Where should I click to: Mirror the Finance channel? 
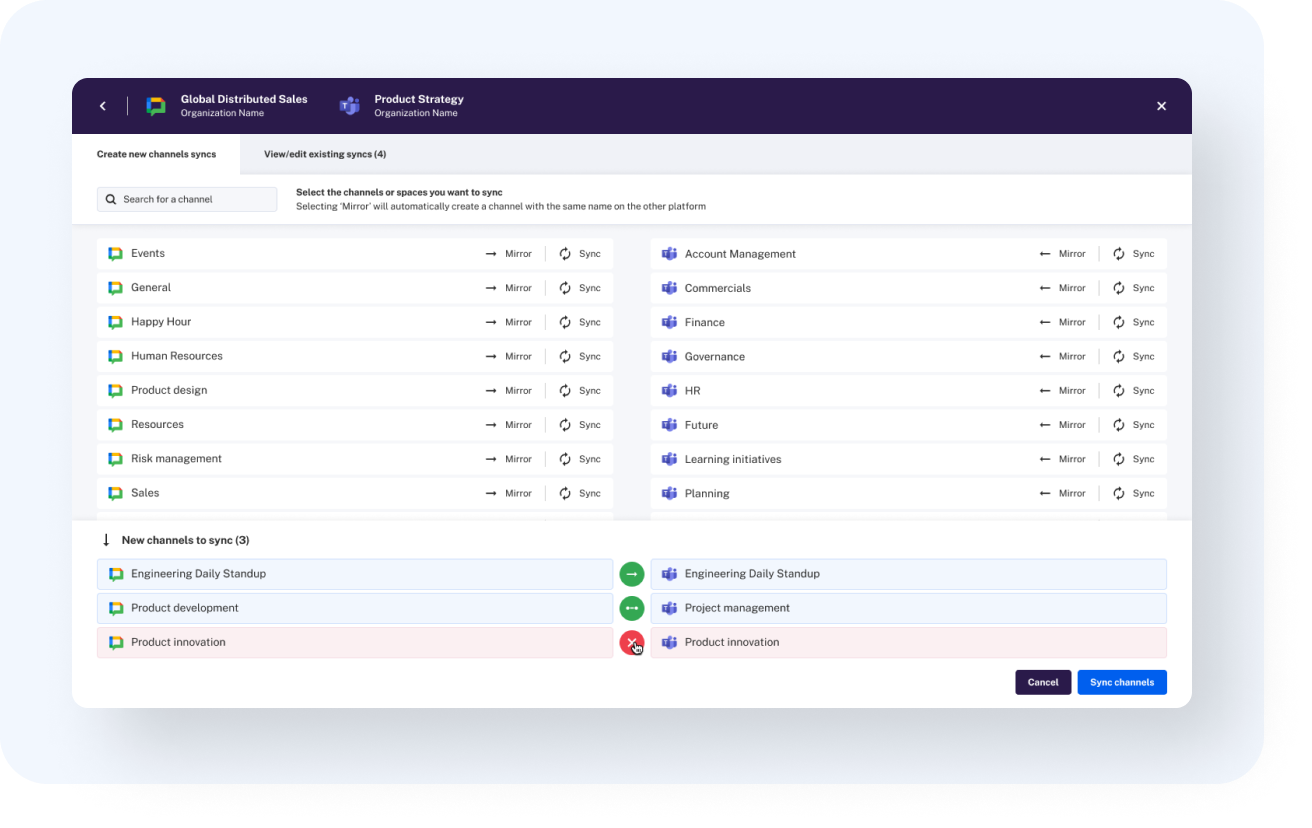[x=1062, y=322]
